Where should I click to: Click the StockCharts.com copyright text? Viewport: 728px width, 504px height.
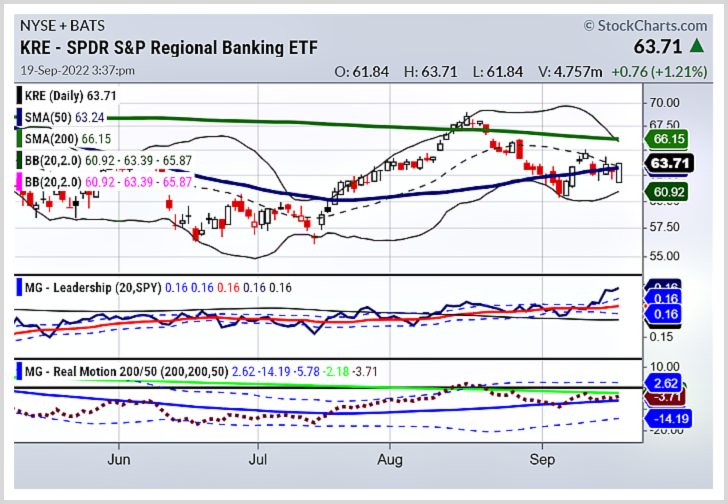click(645, 26)
